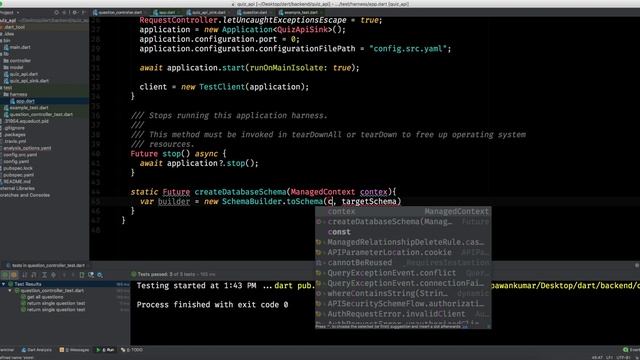Choose cannotBeReused completion suggestion

tap(403, 262)
